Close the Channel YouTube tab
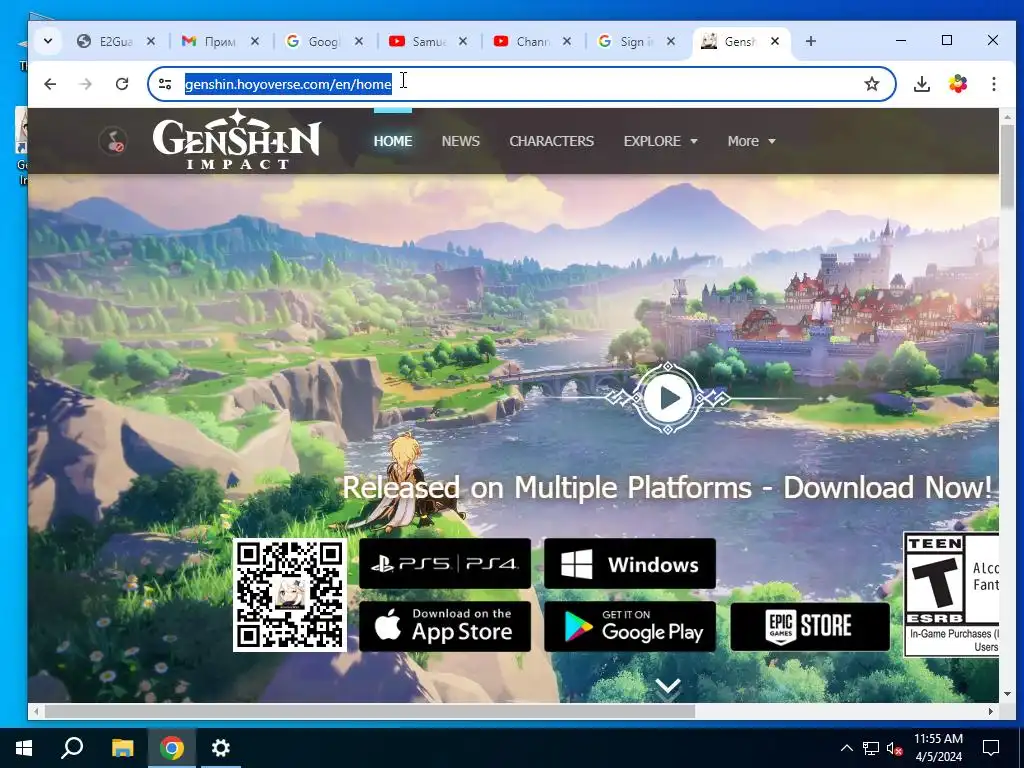Screen dimensions: 1024x768 [x=567, y=41]
